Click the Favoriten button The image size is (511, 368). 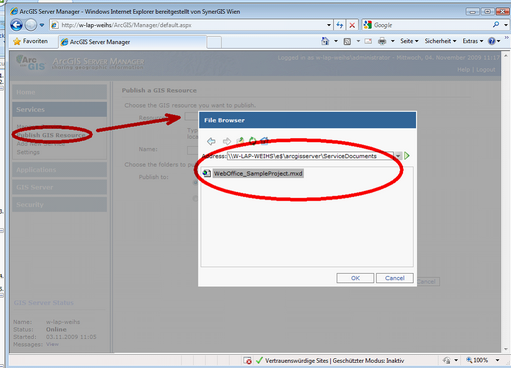pos(31,41)
